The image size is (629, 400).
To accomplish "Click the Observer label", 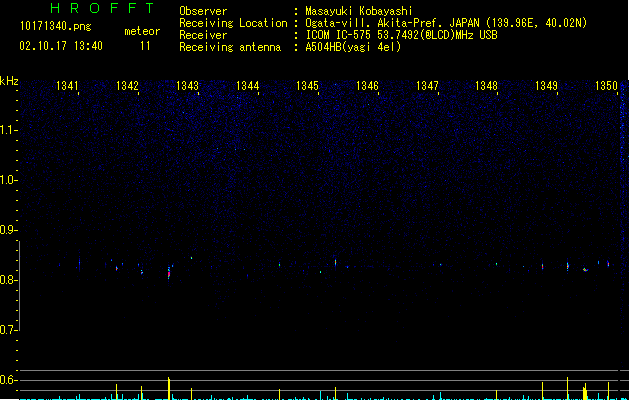I will (x=203, y=11).
